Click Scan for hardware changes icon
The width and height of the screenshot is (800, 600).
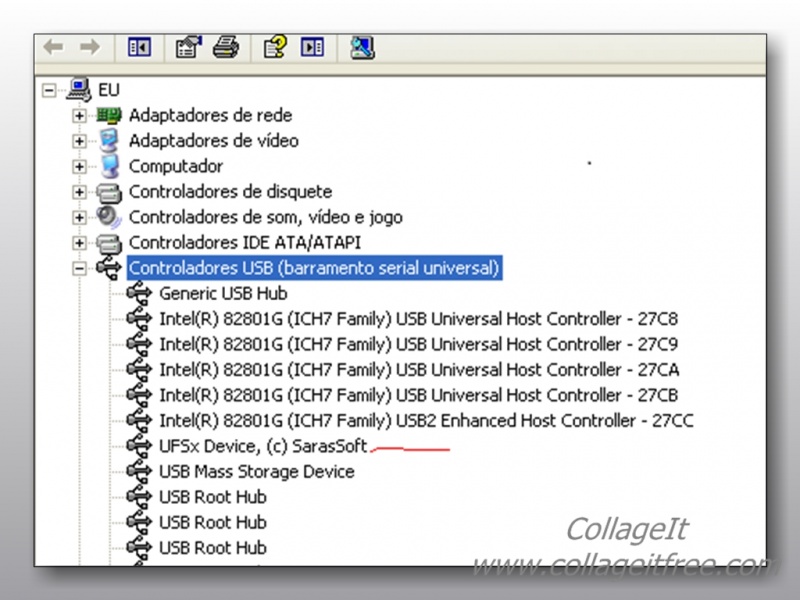pyautogui.click(x=362, y=48)
